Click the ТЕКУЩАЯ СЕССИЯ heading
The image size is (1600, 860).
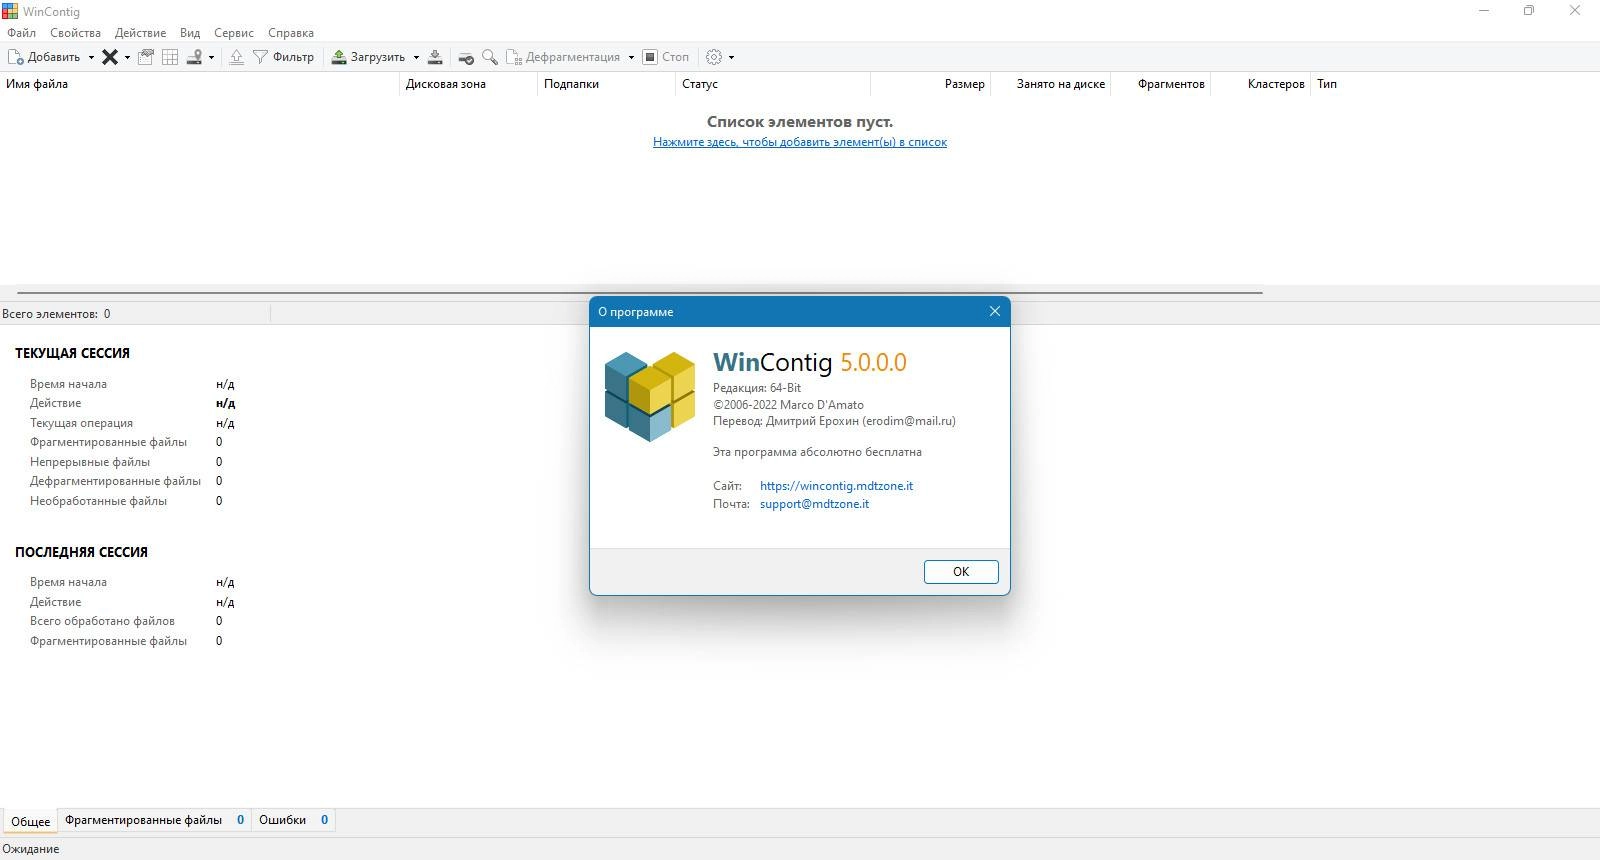(x=72, y=353)
